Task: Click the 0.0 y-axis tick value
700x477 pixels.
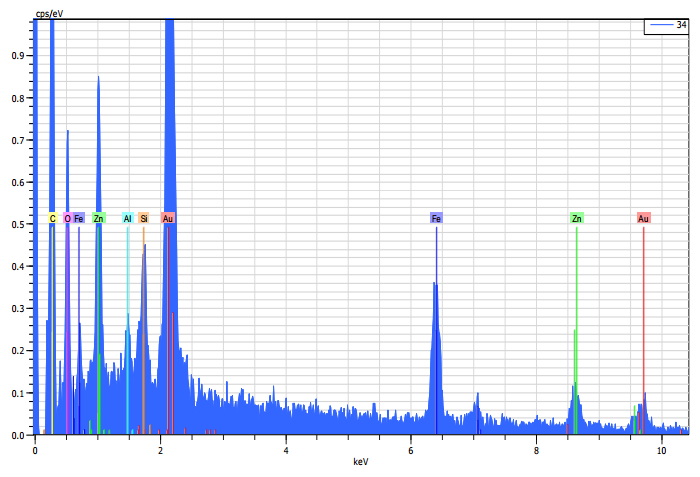Action: 18,435
